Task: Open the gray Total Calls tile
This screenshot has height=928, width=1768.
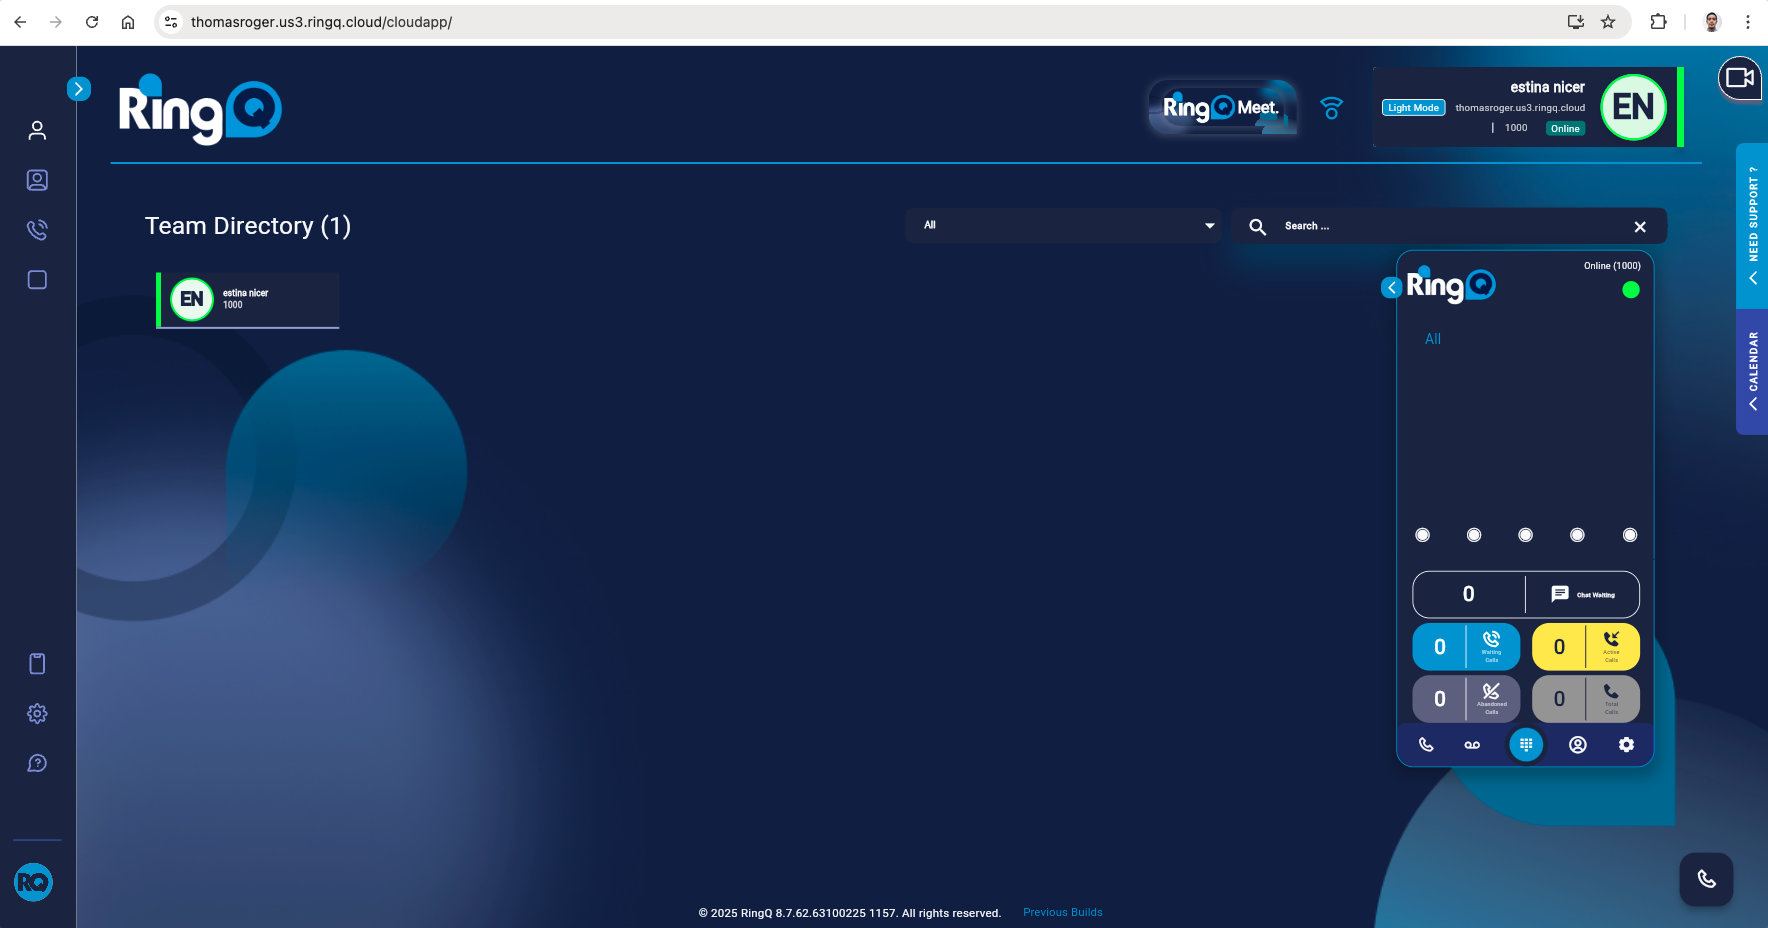Action: pyautogui.click(x=1586, y=699)
